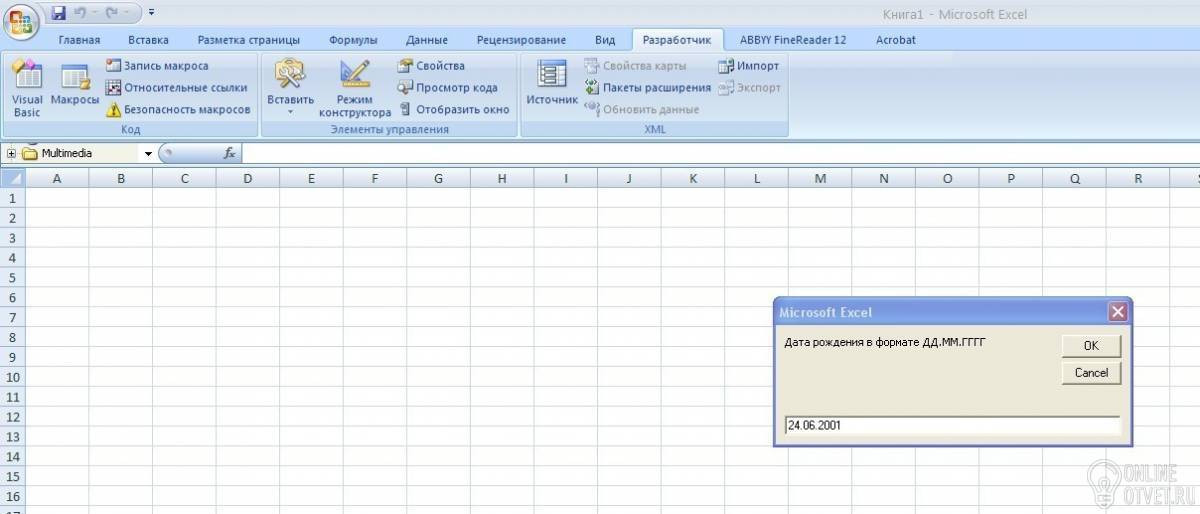Image resolution: width=1200 pixels, height=514 pixels.
Task: Click Пакеты расширения
Action: [648, 87]
